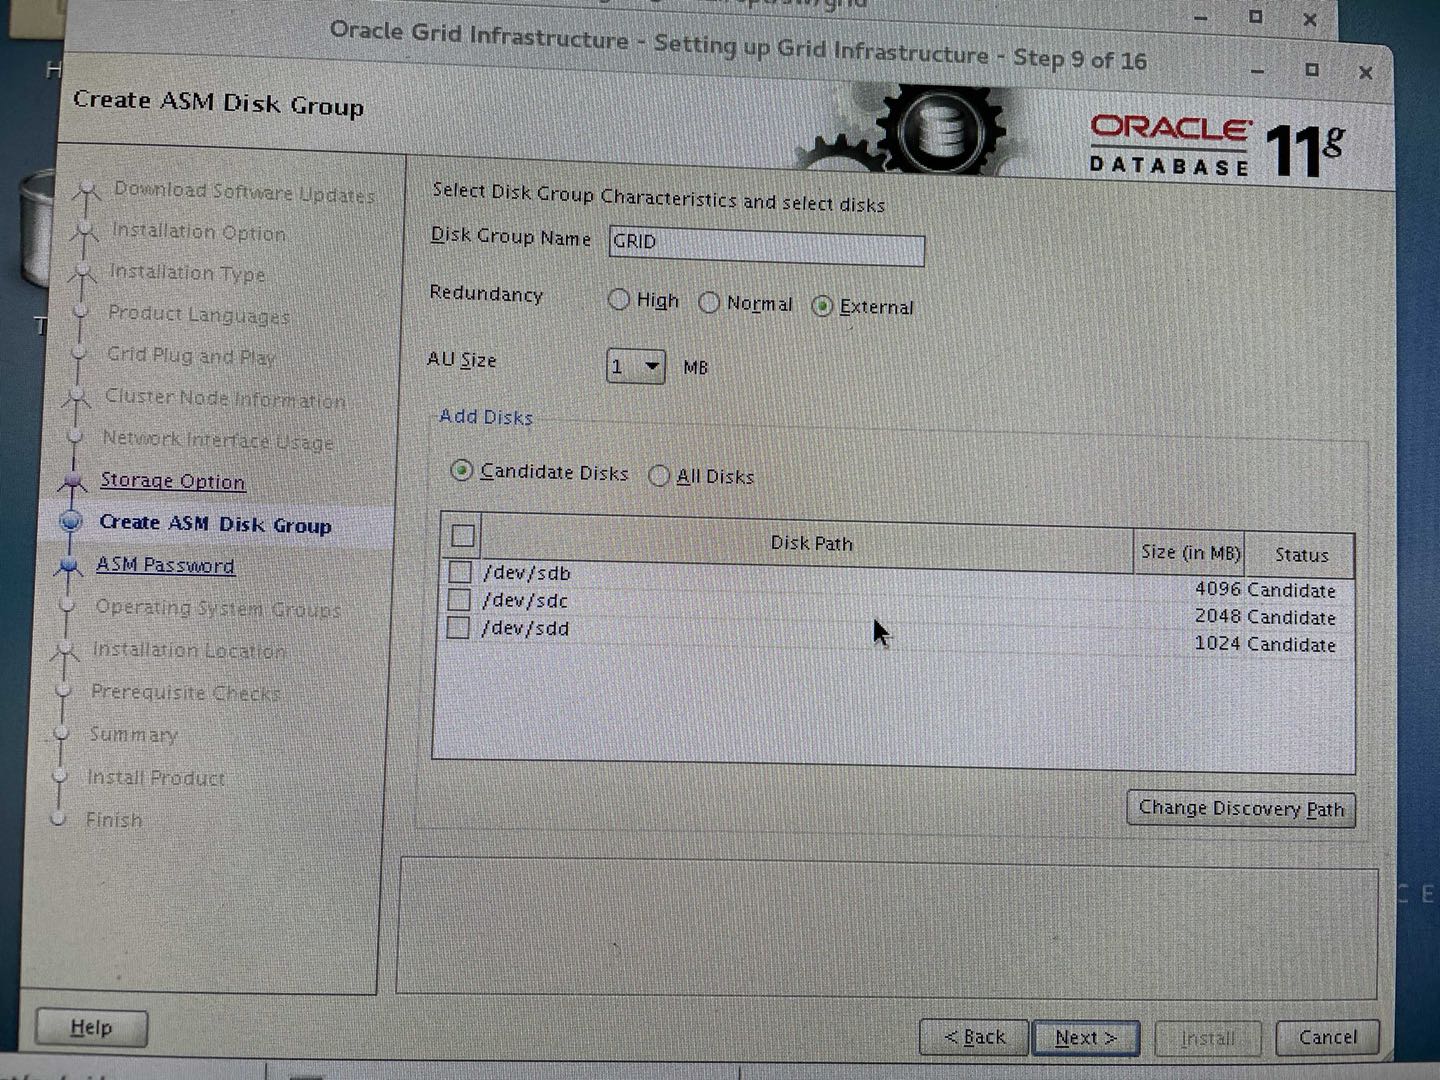Click the 1024 size value

click(1217, 643)
